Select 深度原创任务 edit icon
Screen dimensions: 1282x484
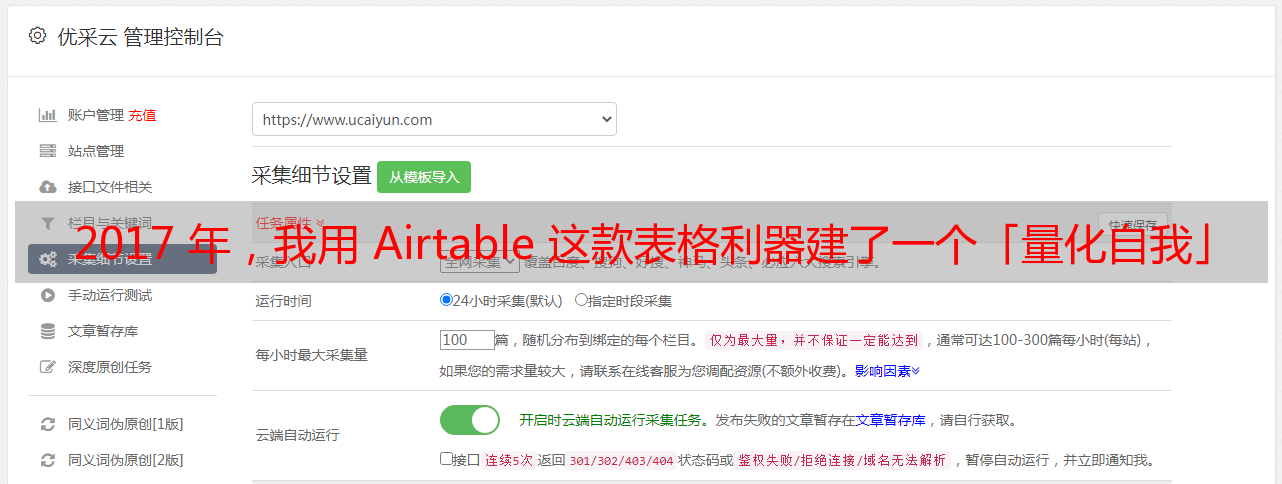pos(47,367)
